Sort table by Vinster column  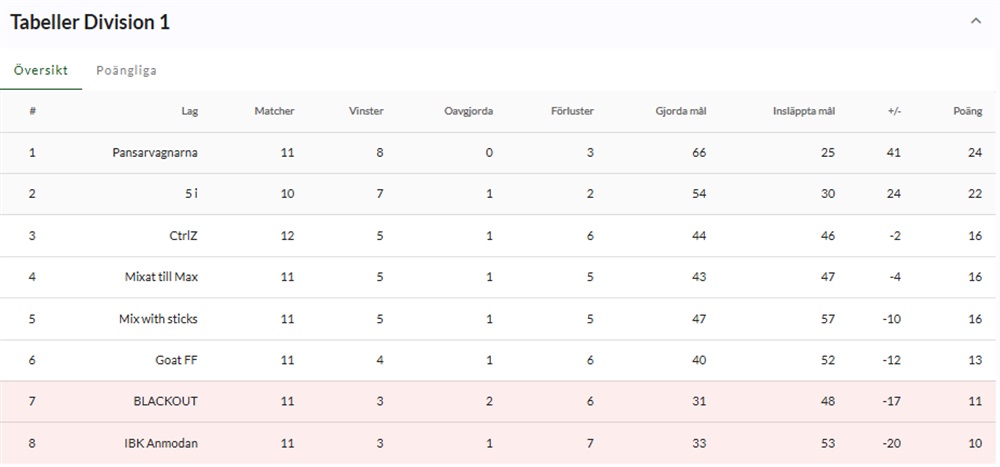click(366, 111)
